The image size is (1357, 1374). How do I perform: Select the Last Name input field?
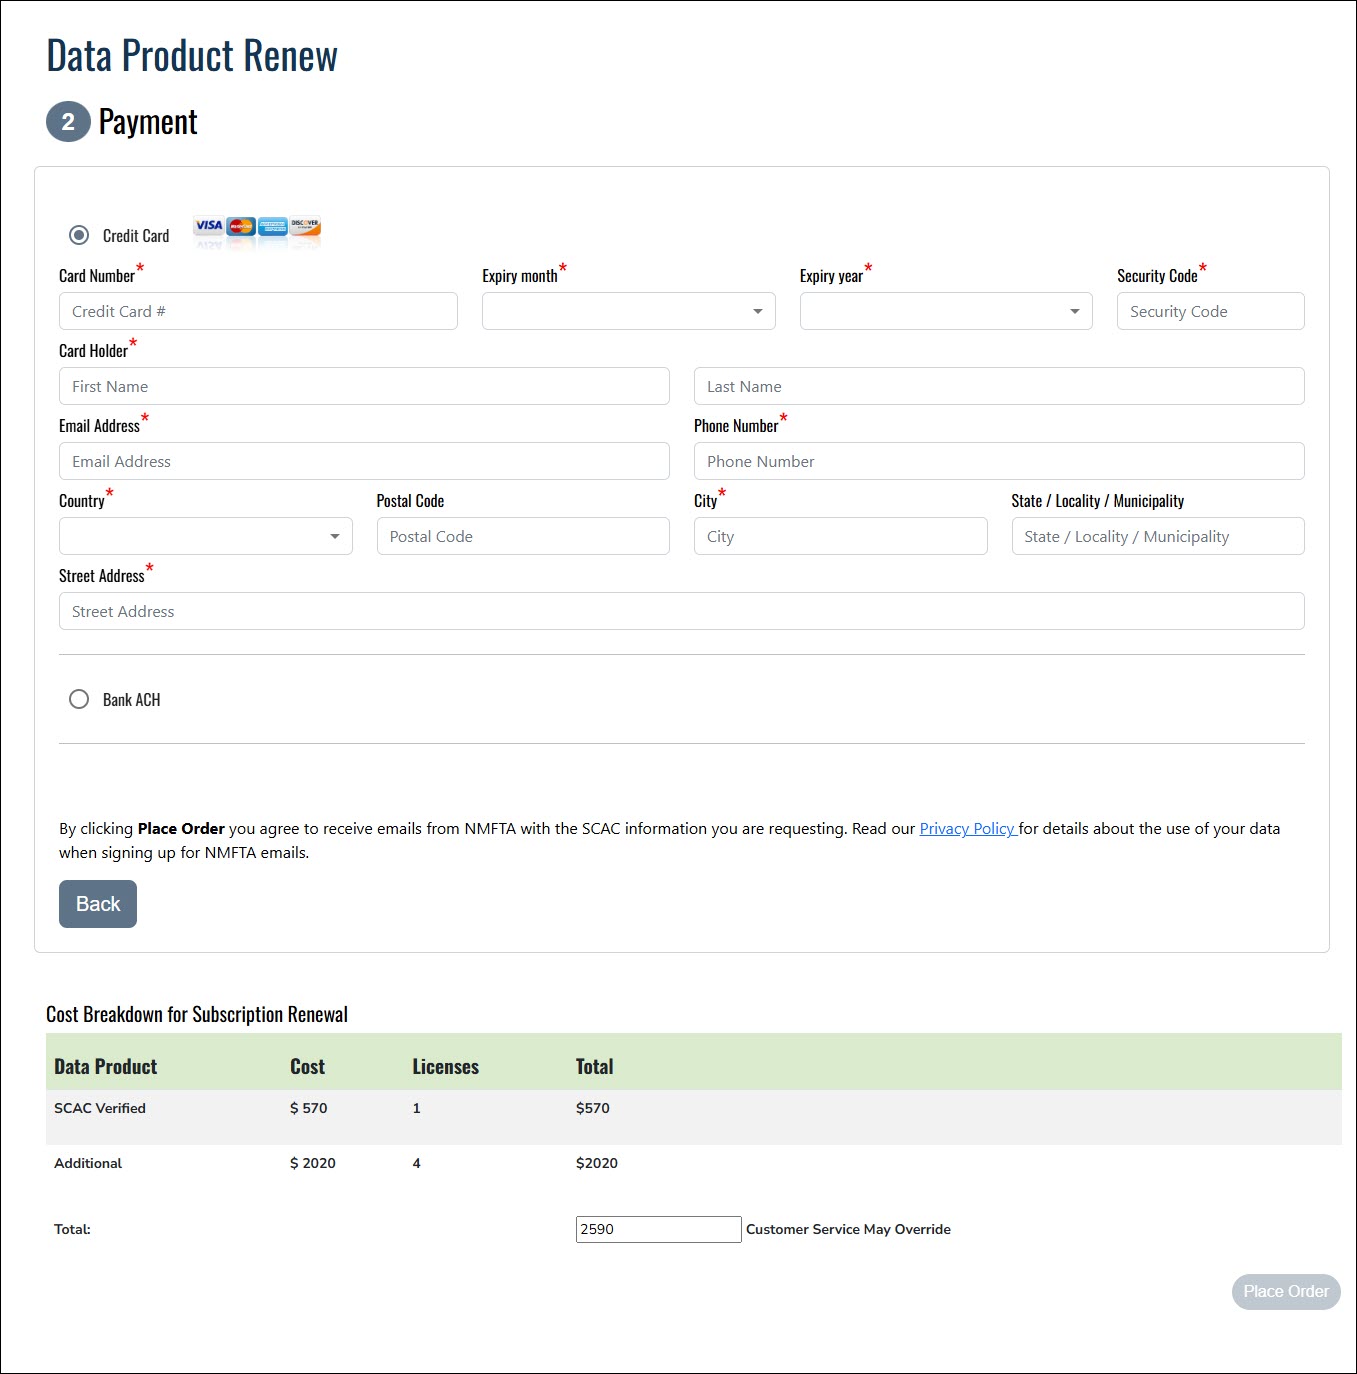pyautogui.click(x=998, y=386)
